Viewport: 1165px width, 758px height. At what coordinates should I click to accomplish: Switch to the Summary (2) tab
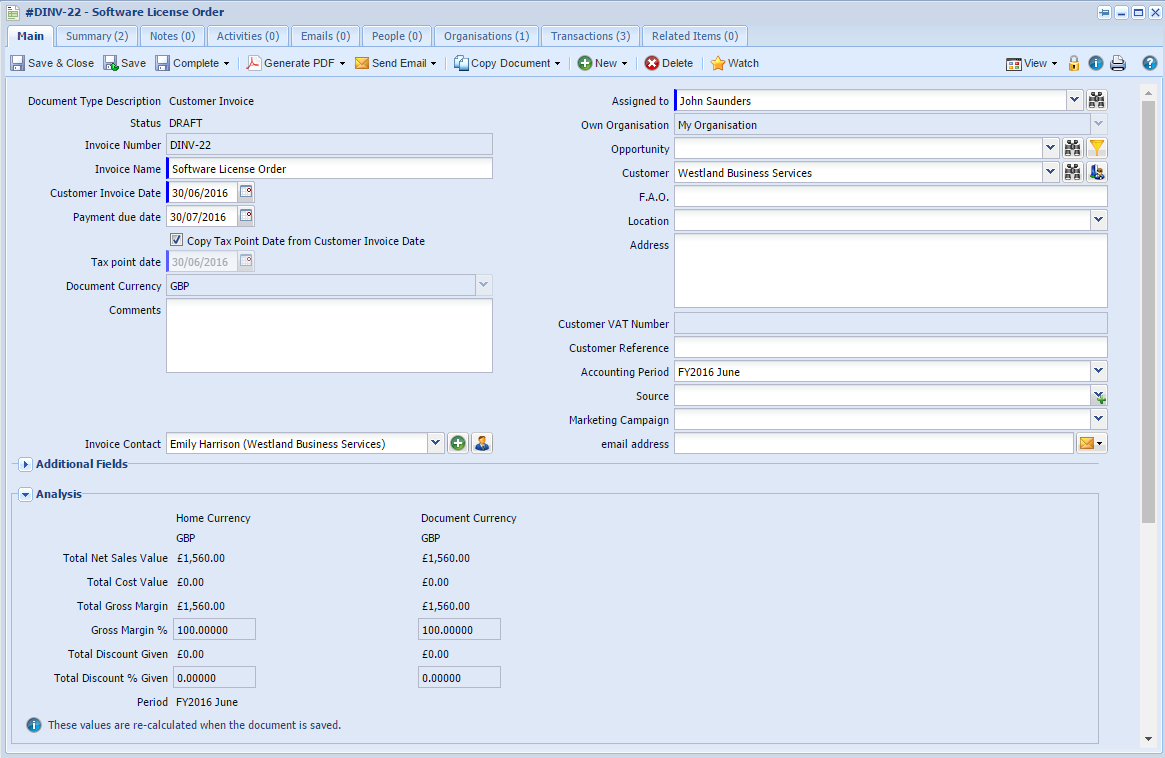(x=97, y=36)
